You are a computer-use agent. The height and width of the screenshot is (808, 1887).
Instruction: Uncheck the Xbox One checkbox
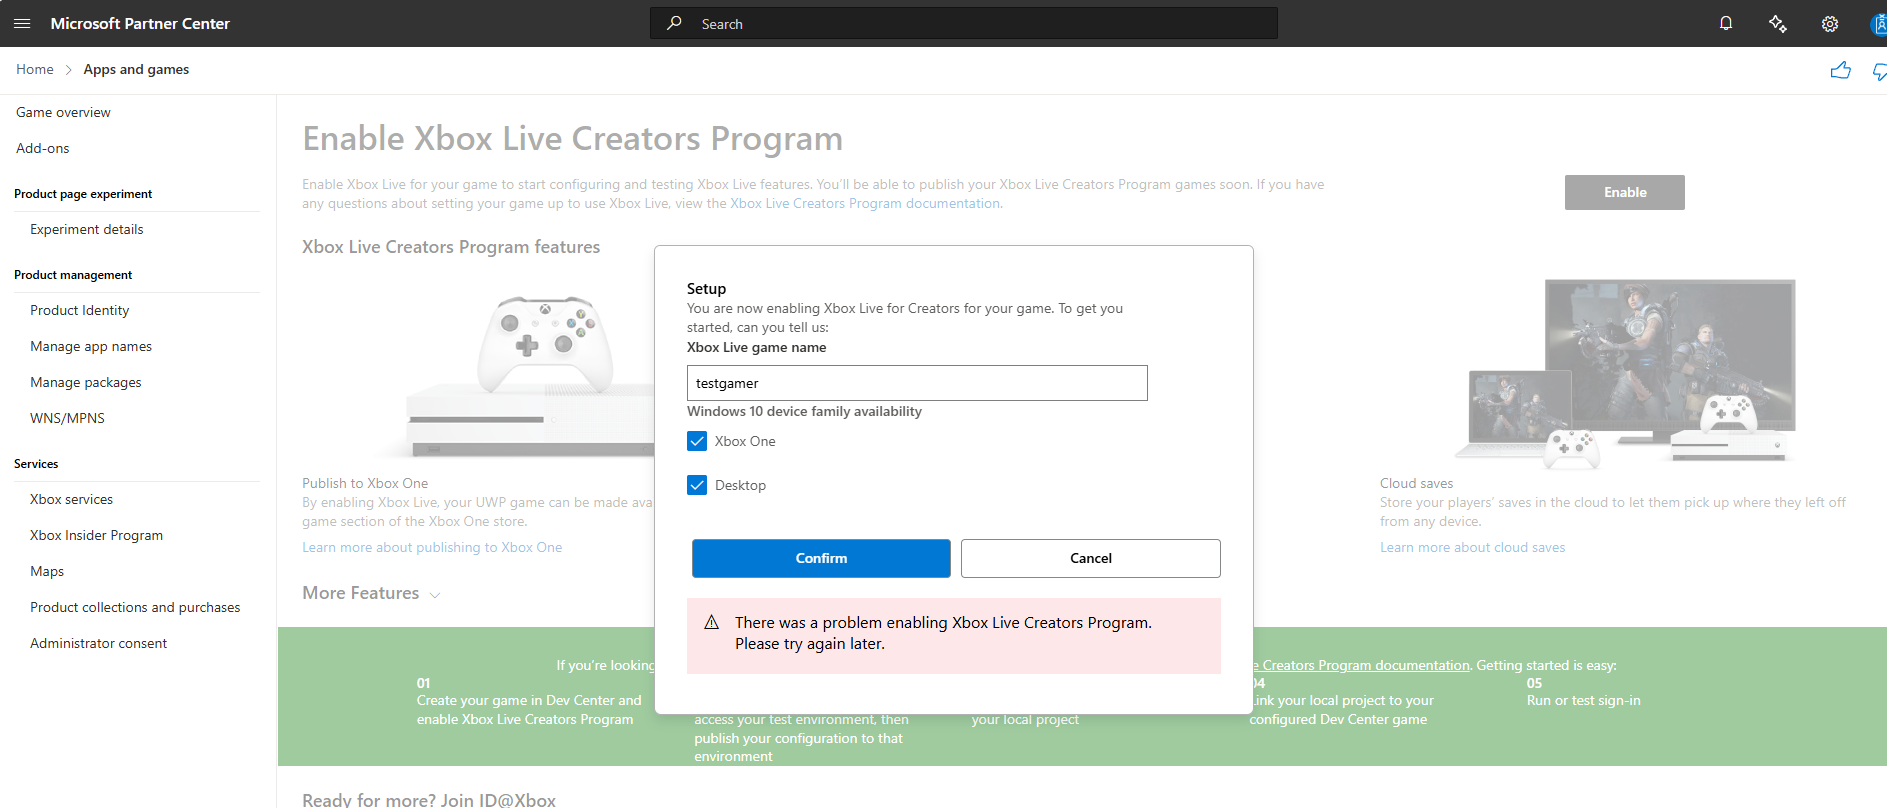(697, 441)
